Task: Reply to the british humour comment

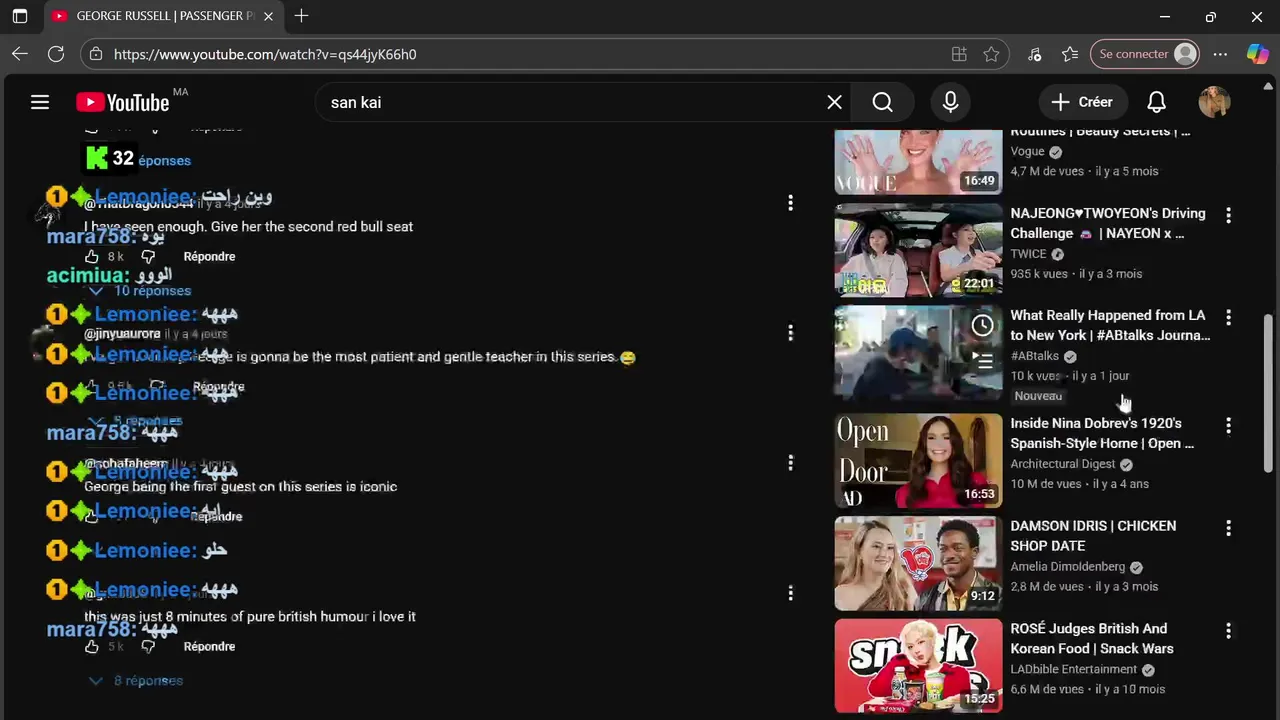Action: tap(209, 646)
